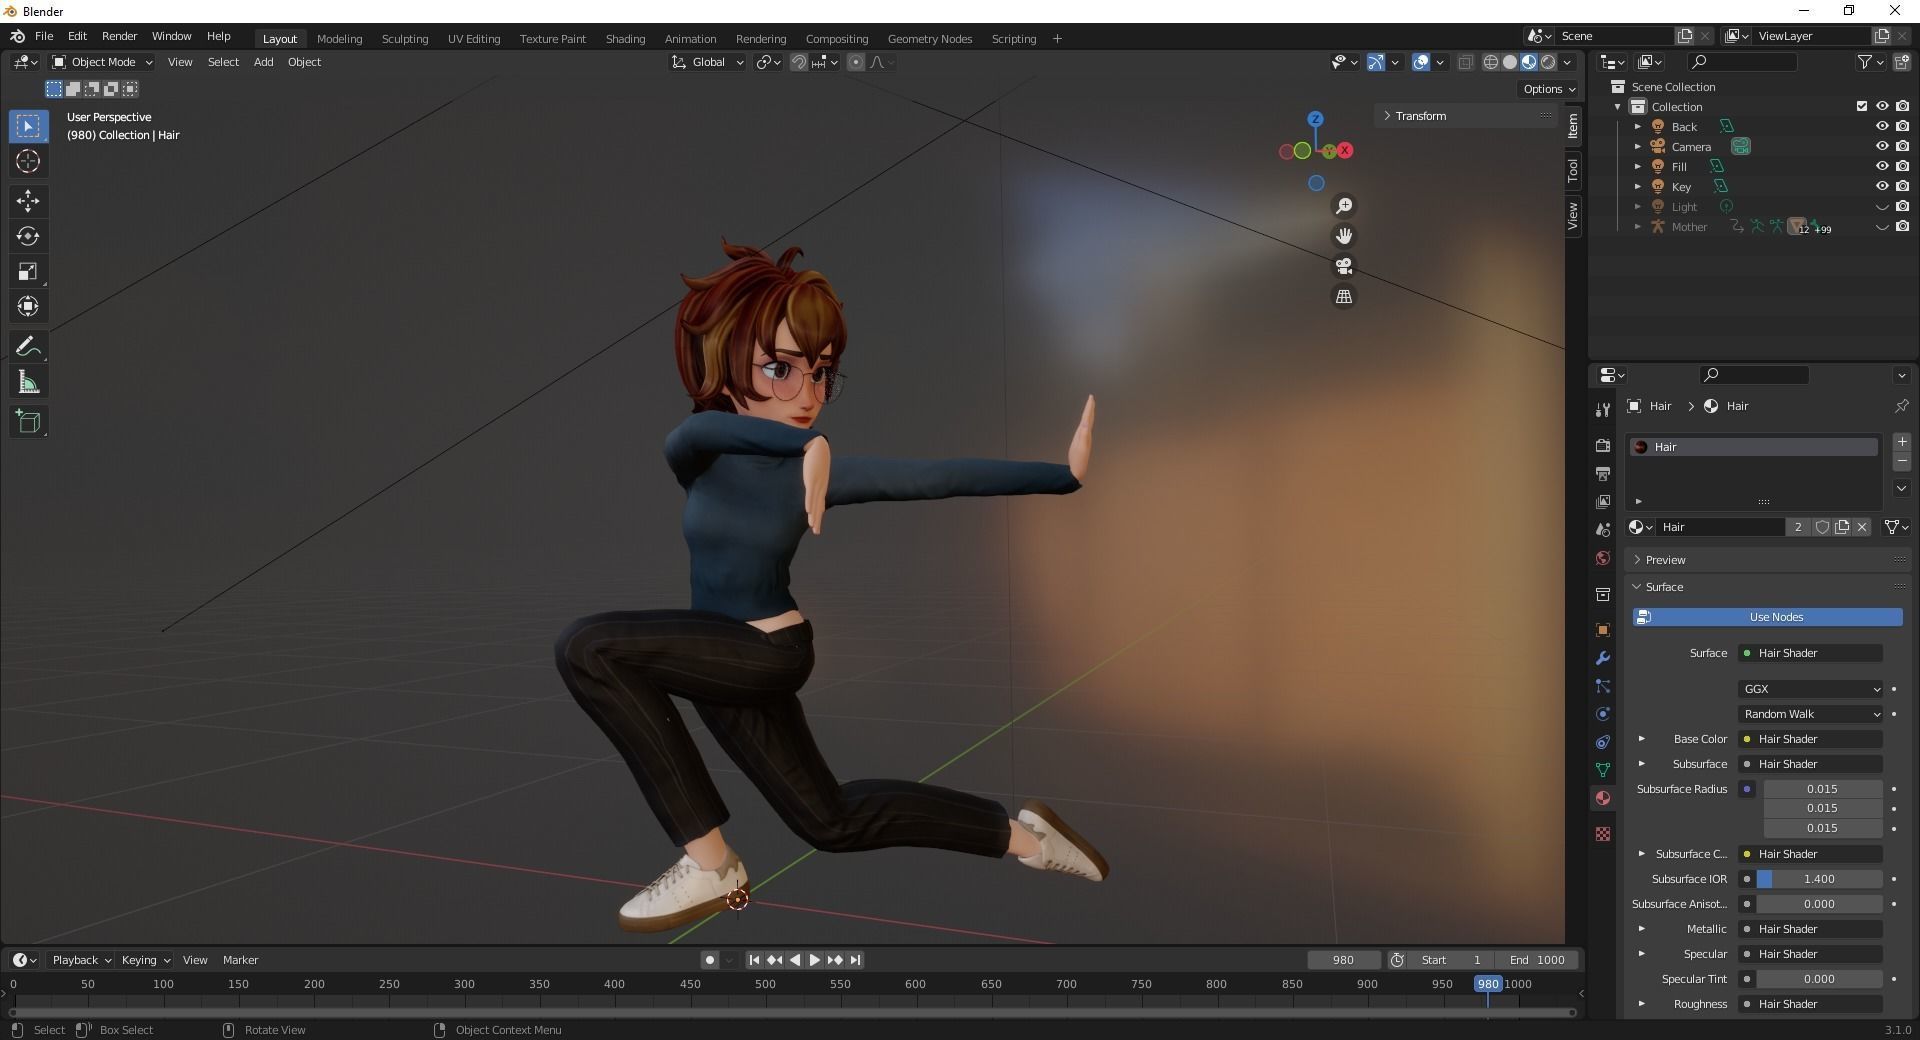
Task: Hide the Back light in viewport
Action: click(1881, 126)
